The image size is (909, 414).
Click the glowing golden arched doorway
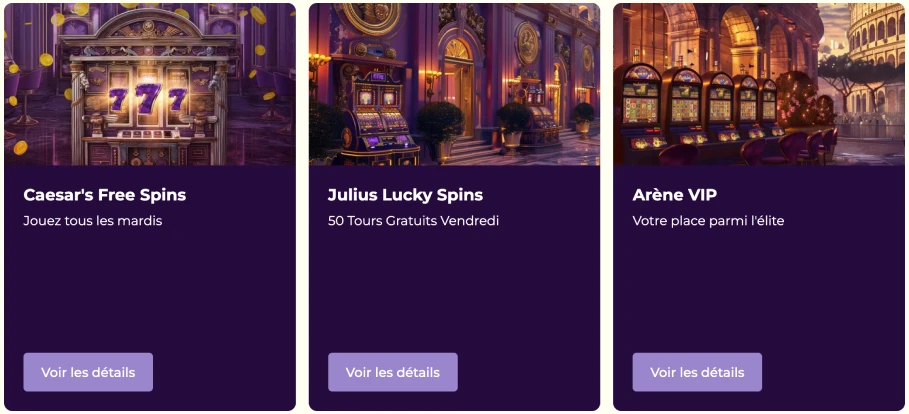coord(459,87)
